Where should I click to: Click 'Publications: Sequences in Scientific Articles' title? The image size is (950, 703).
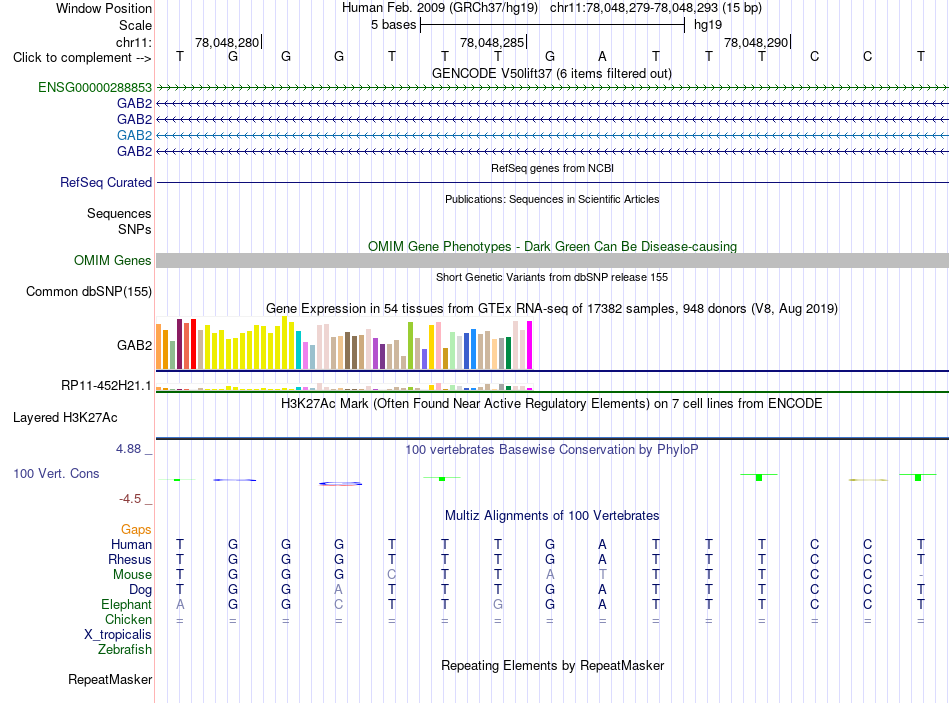point(552,199)
